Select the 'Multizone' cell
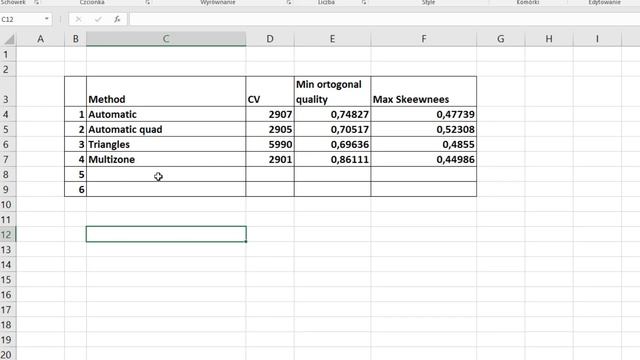640x360 pixels. (166, 160)
